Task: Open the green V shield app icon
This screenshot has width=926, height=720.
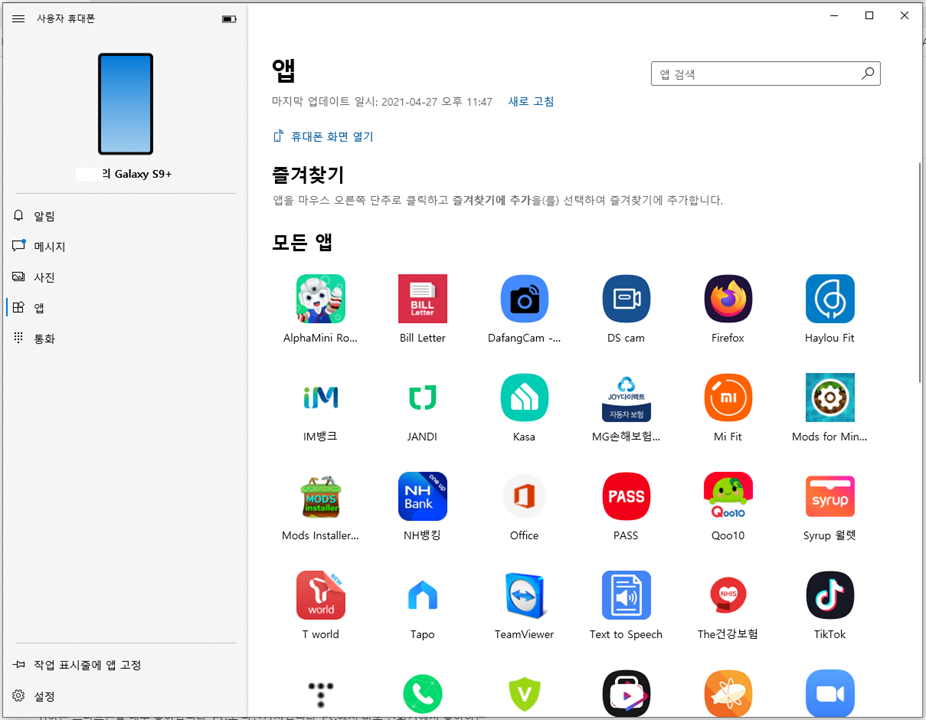Action: 524,693
